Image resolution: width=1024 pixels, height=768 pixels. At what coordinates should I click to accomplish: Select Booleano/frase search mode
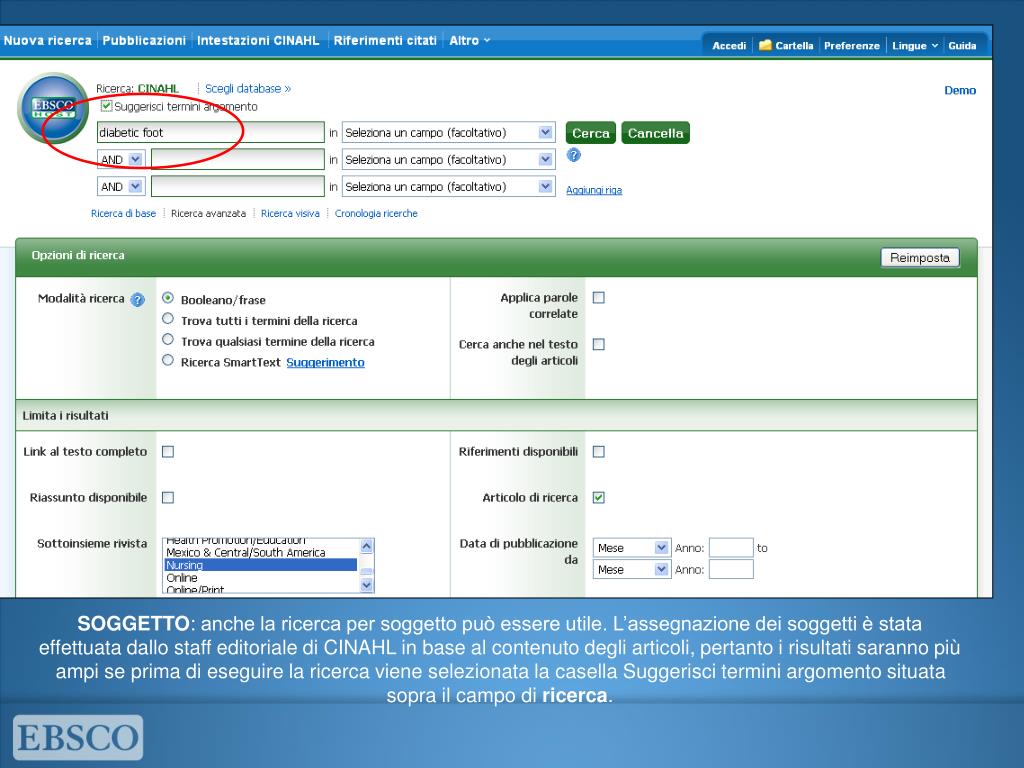(x=168, y=298)
